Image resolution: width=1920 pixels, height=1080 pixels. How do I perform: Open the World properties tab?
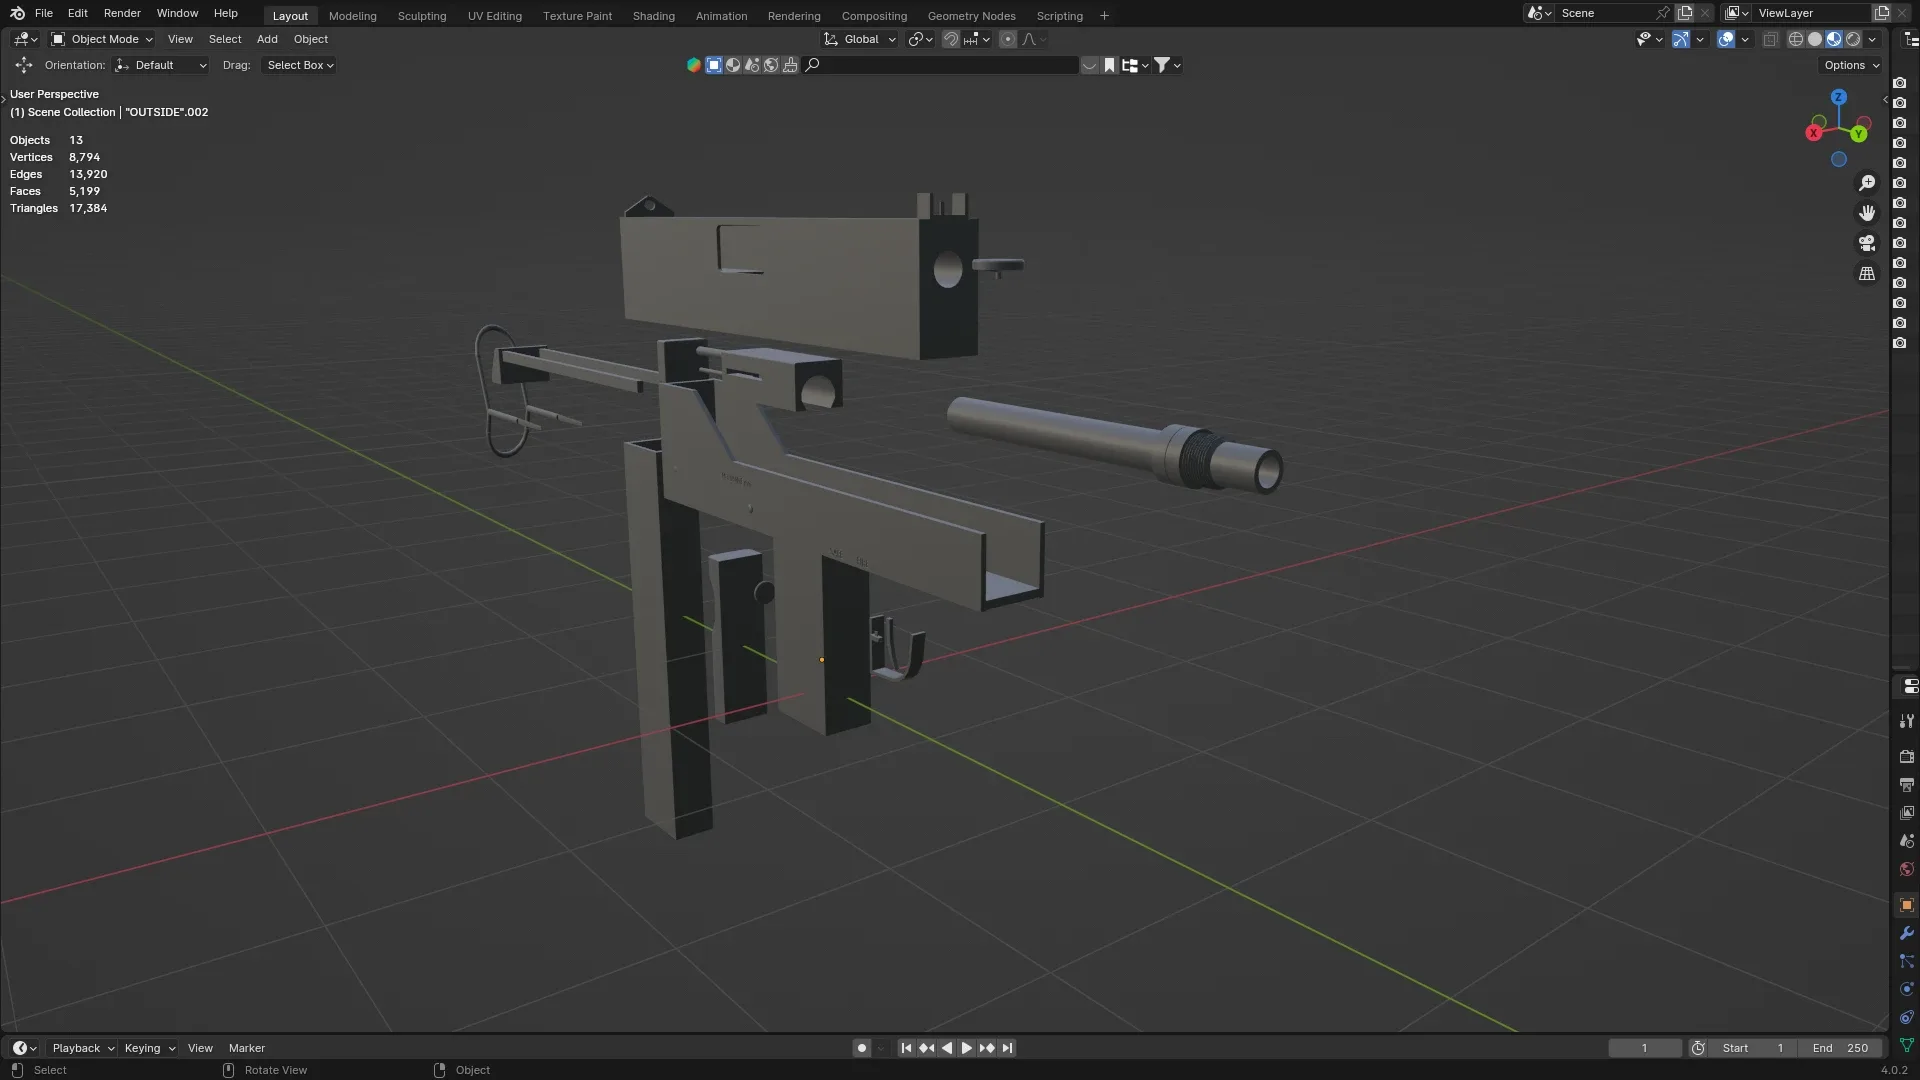coord(1907,869)
